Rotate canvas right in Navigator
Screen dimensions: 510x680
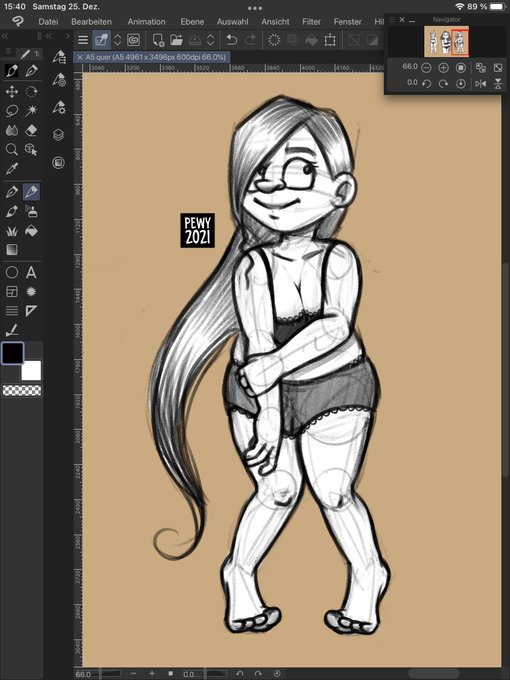tap(443, 83)
